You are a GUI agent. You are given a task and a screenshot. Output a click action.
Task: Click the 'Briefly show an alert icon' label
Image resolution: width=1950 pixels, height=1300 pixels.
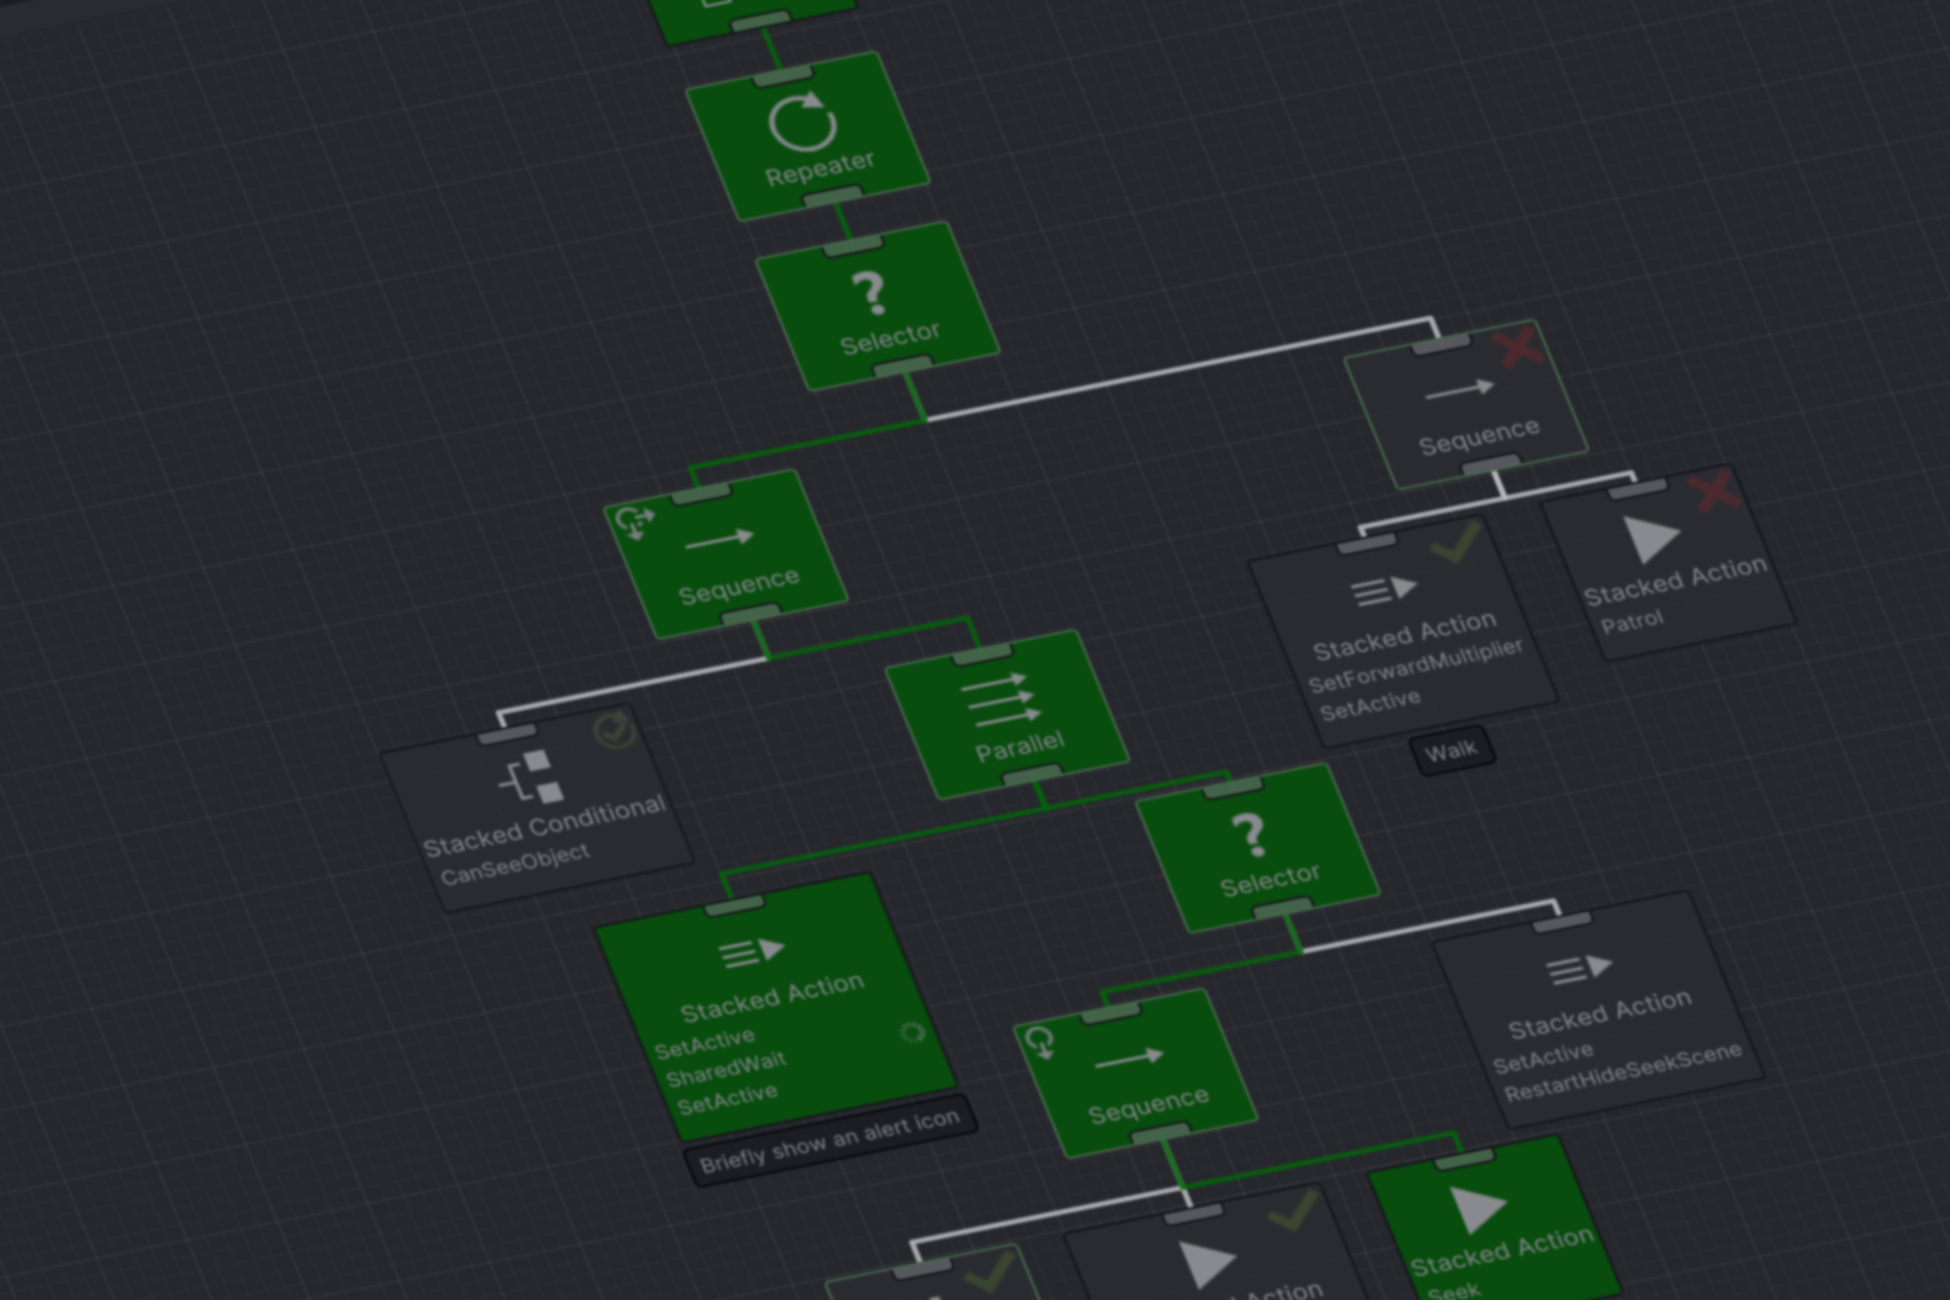(829, 1143)
